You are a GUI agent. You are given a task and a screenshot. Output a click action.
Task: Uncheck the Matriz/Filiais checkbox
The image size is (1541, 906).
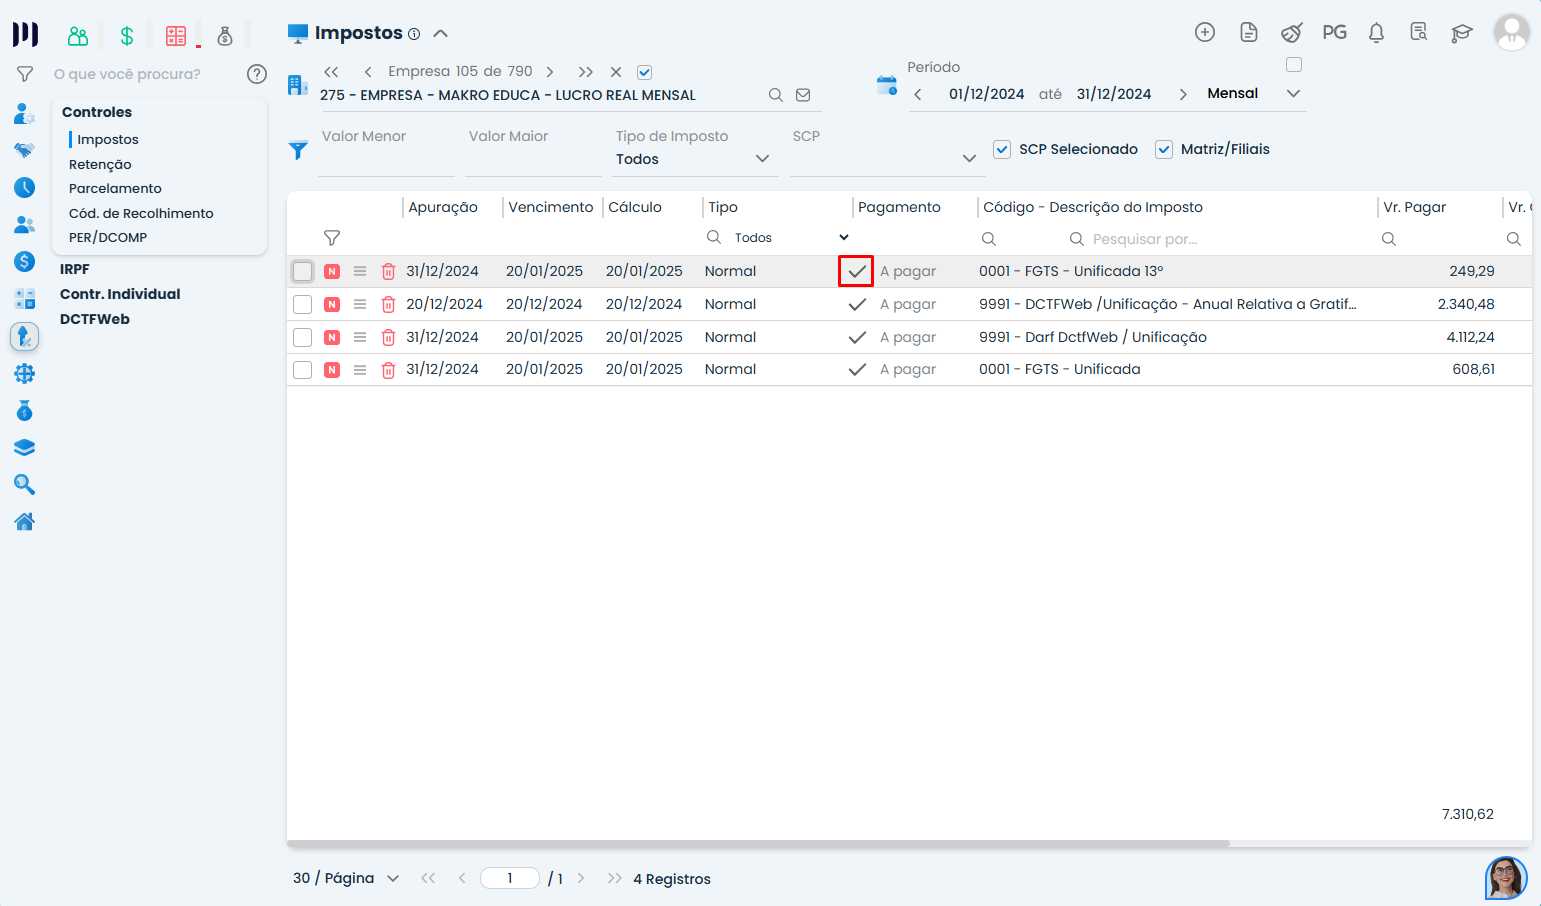tap(1164, 149)
